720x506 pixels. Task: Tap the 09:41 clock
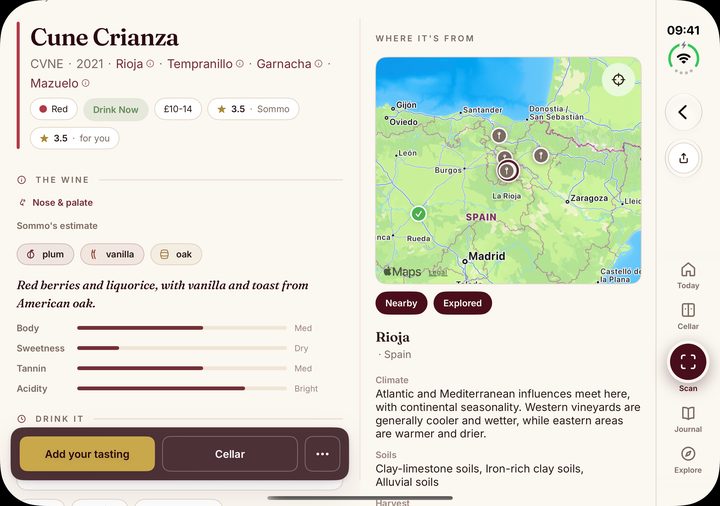683,30
